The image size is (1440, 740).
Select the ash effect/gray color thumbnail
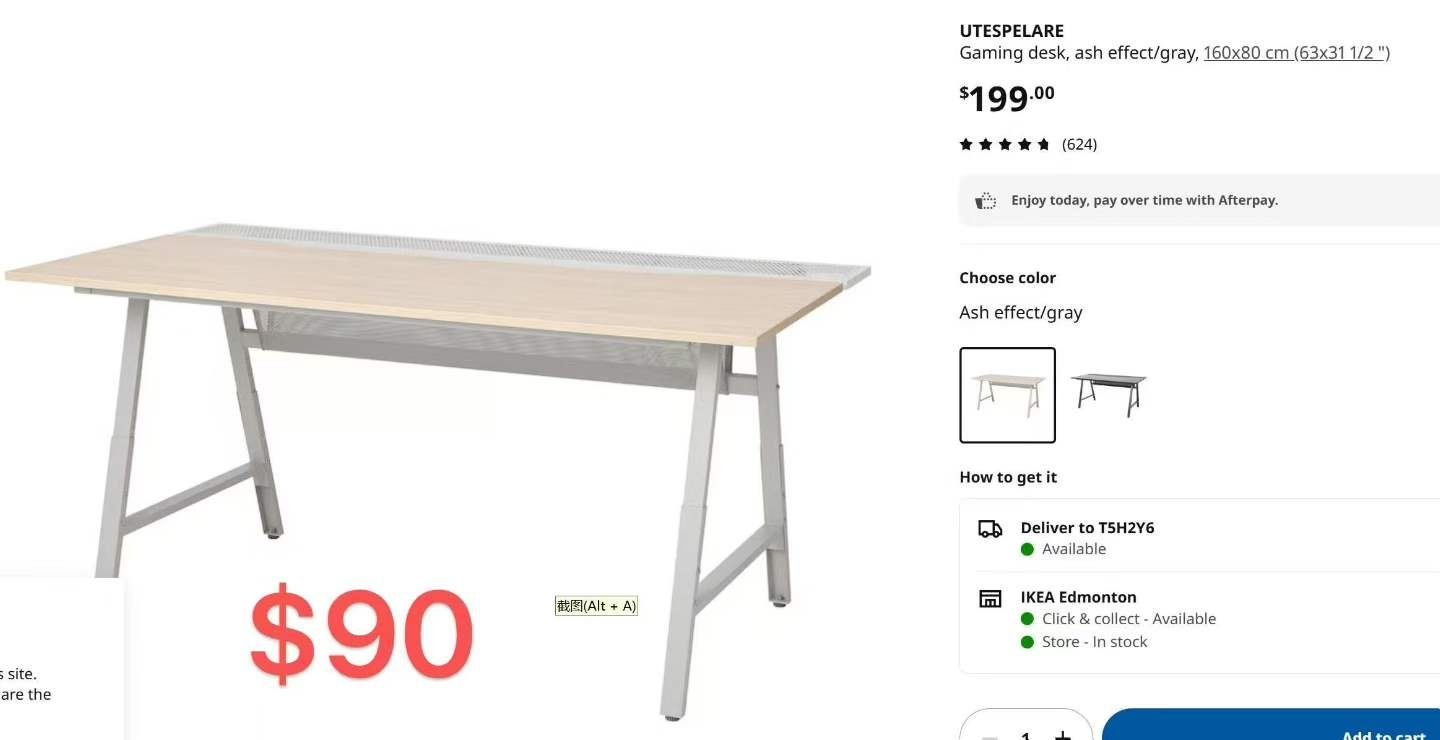pos(1008,395)
